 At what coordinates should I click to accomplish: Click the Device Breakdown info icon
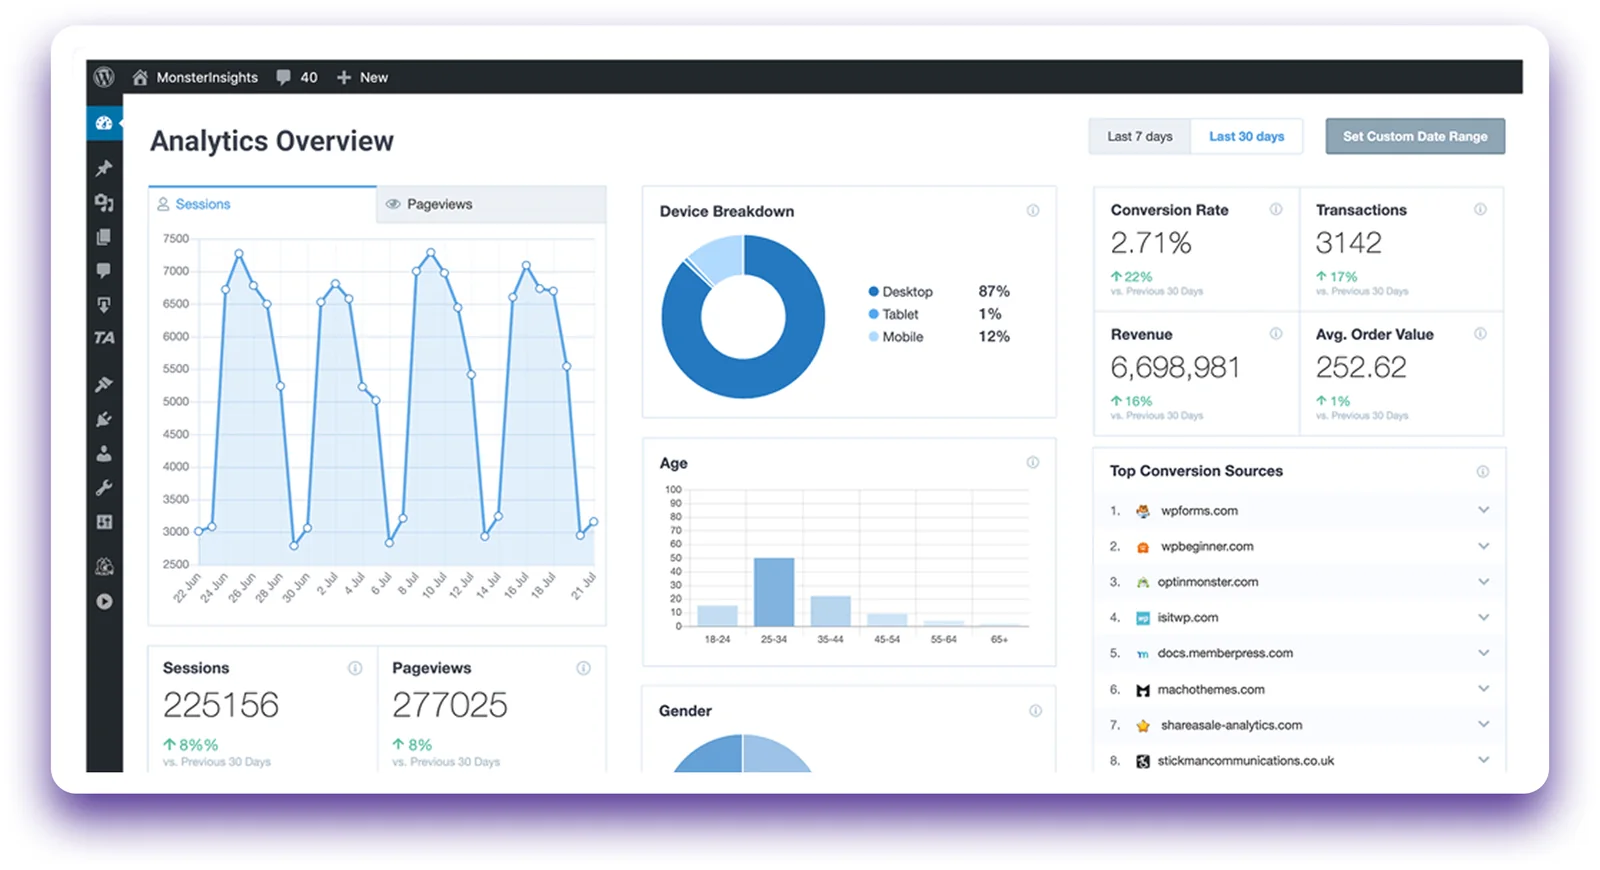click(x=1033, y=211)
